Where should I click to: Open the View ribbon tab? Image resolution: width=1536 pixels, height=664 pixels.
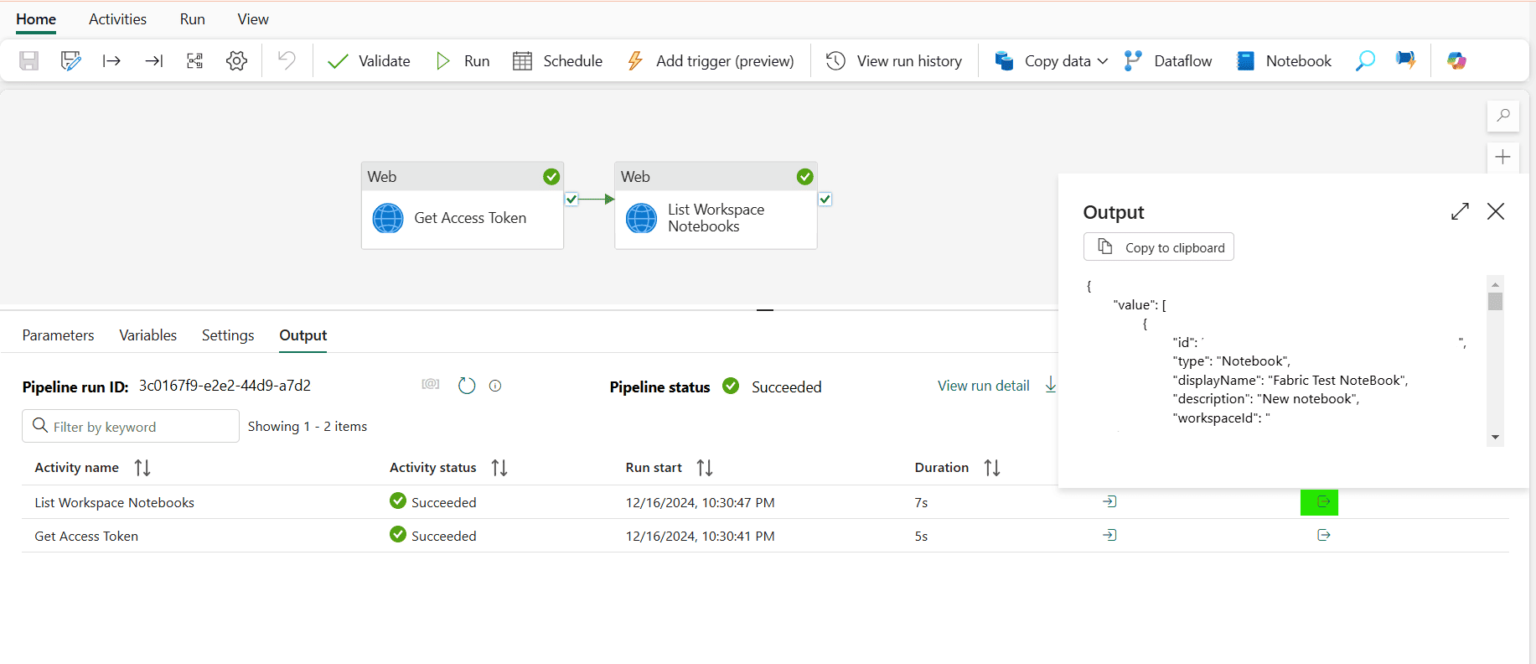pyautogui.click(x=253, y=19)
